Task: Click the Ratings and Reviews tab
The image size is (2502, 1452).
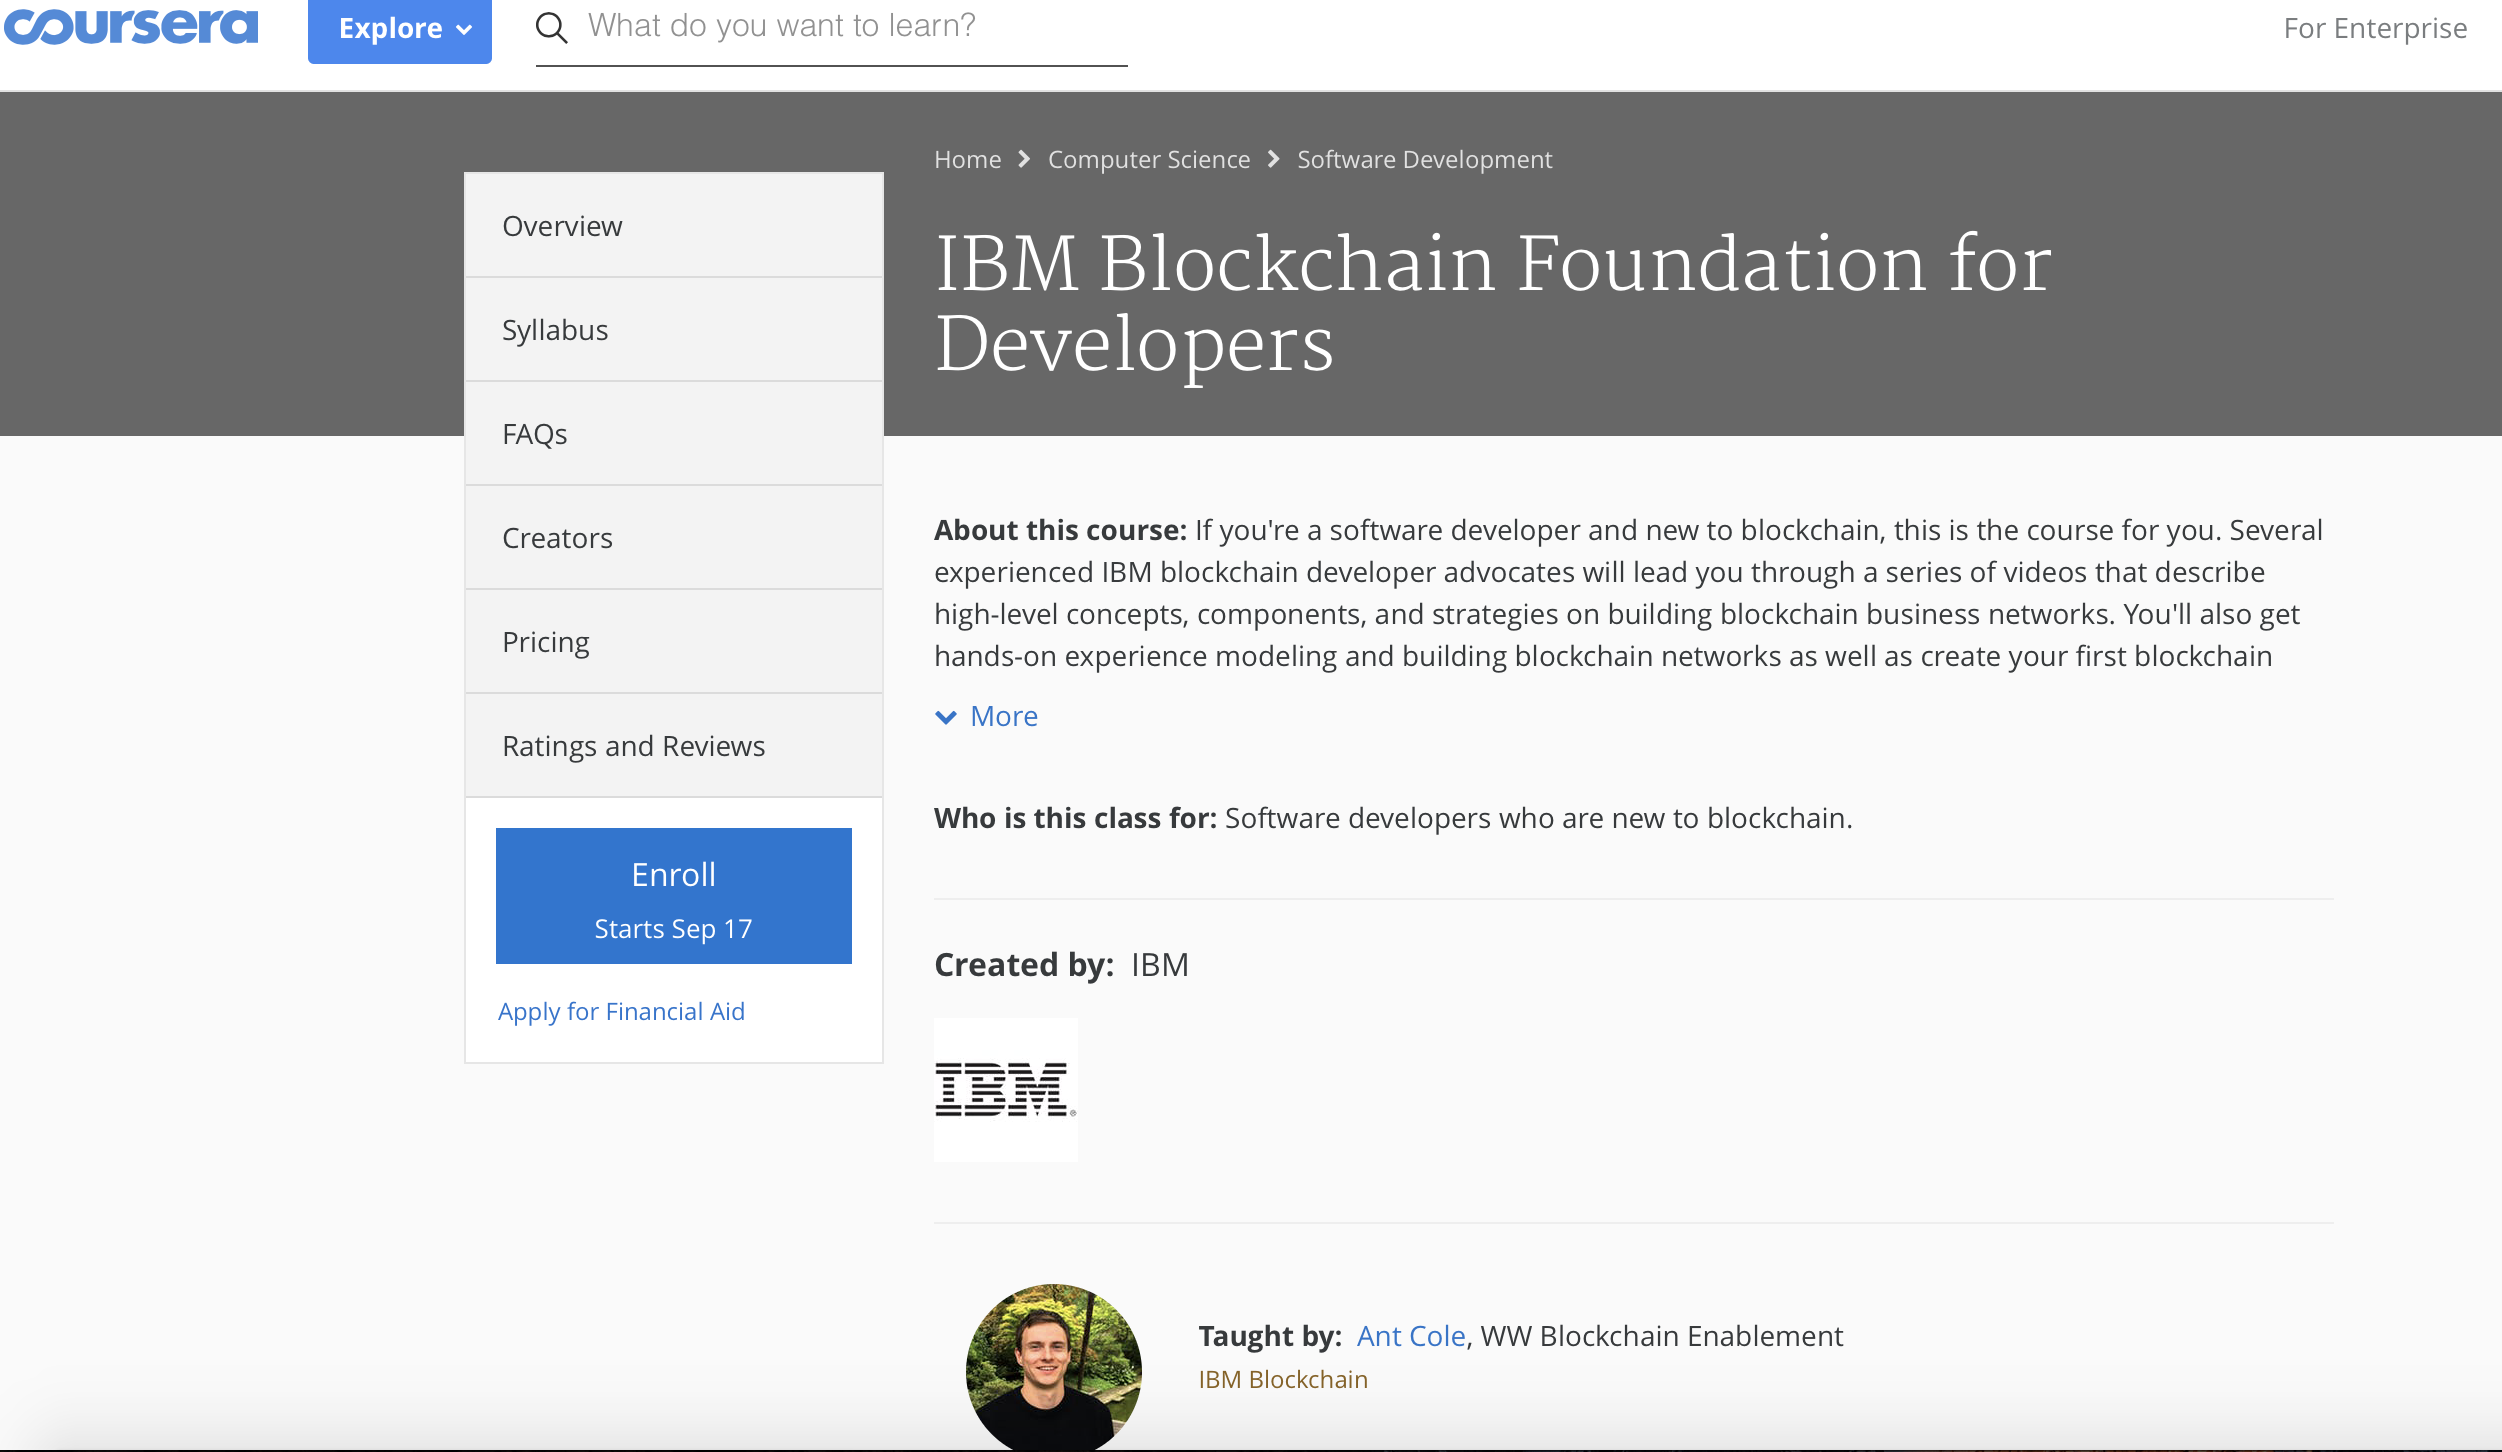Action: pos(632,743)
